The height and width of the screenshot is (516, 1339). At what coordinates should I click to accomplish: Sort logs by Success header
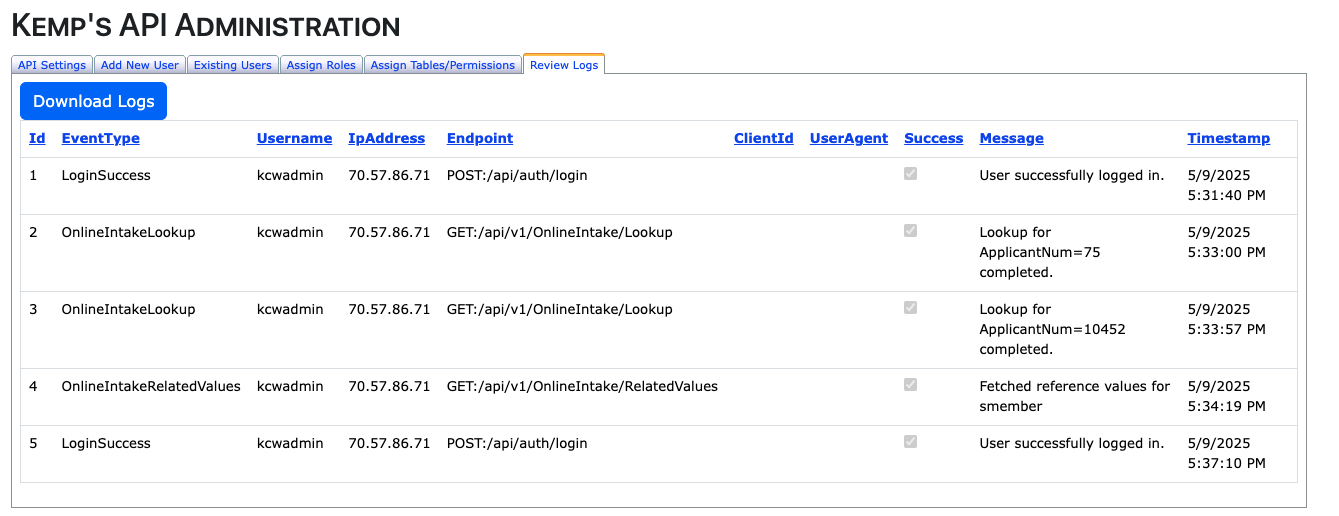933,139
